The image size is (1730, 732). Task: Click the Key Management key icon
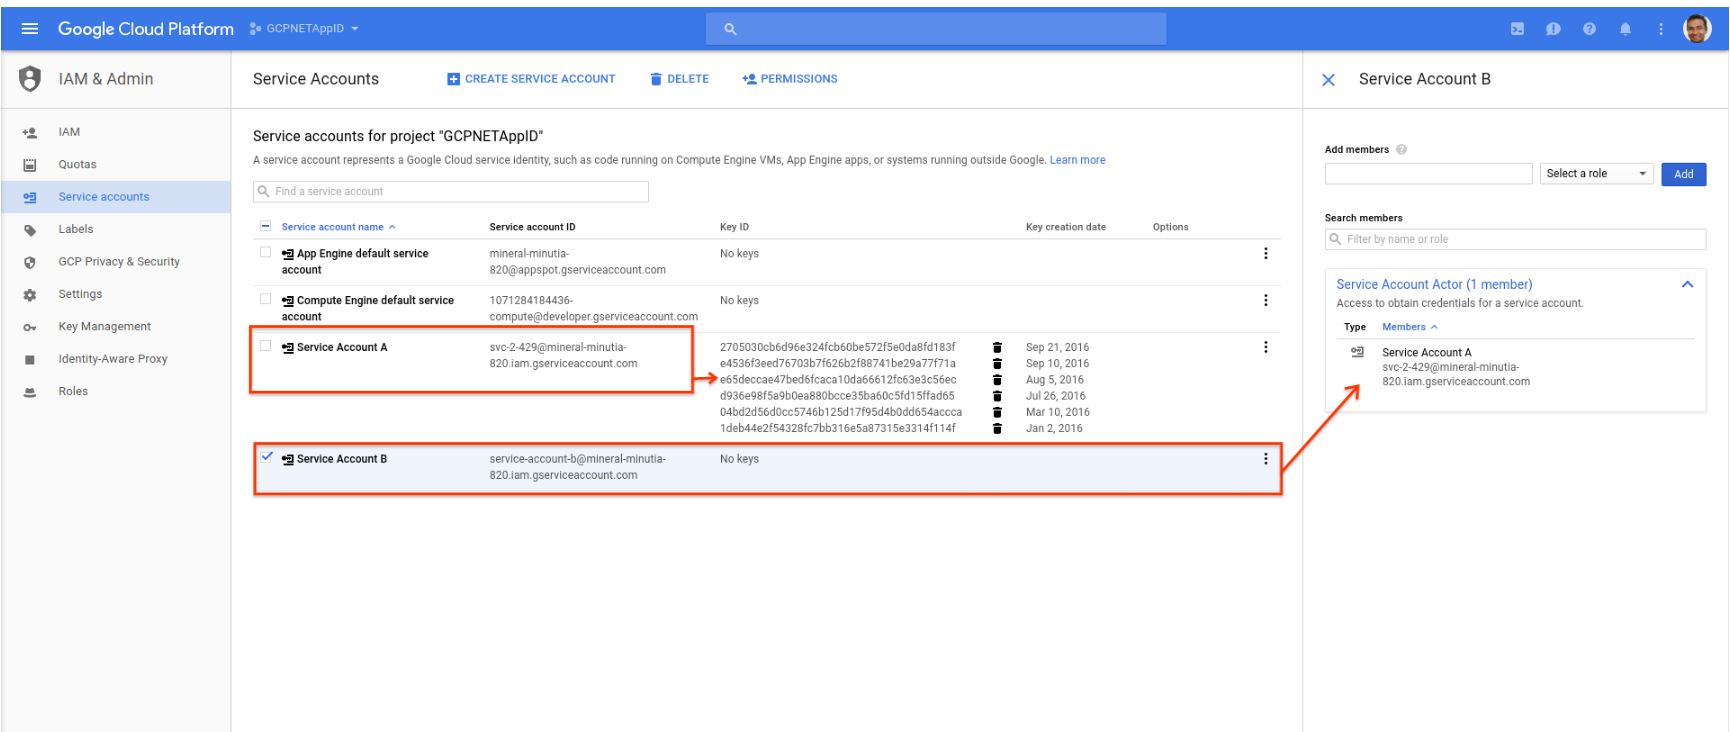[30, 327]
